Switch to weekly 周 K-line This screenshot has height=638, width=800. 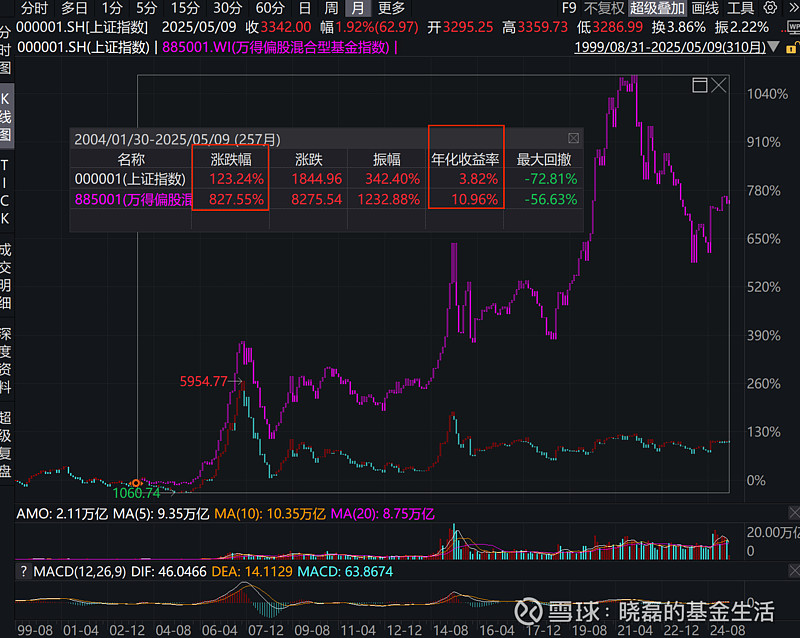(x=331, y=8)
